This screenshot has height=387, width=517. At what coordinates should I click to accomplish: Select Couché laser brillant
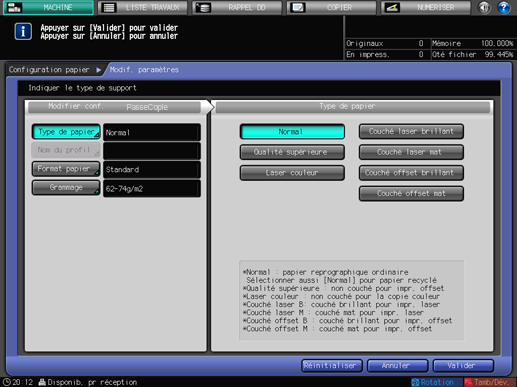coord(411,132)
